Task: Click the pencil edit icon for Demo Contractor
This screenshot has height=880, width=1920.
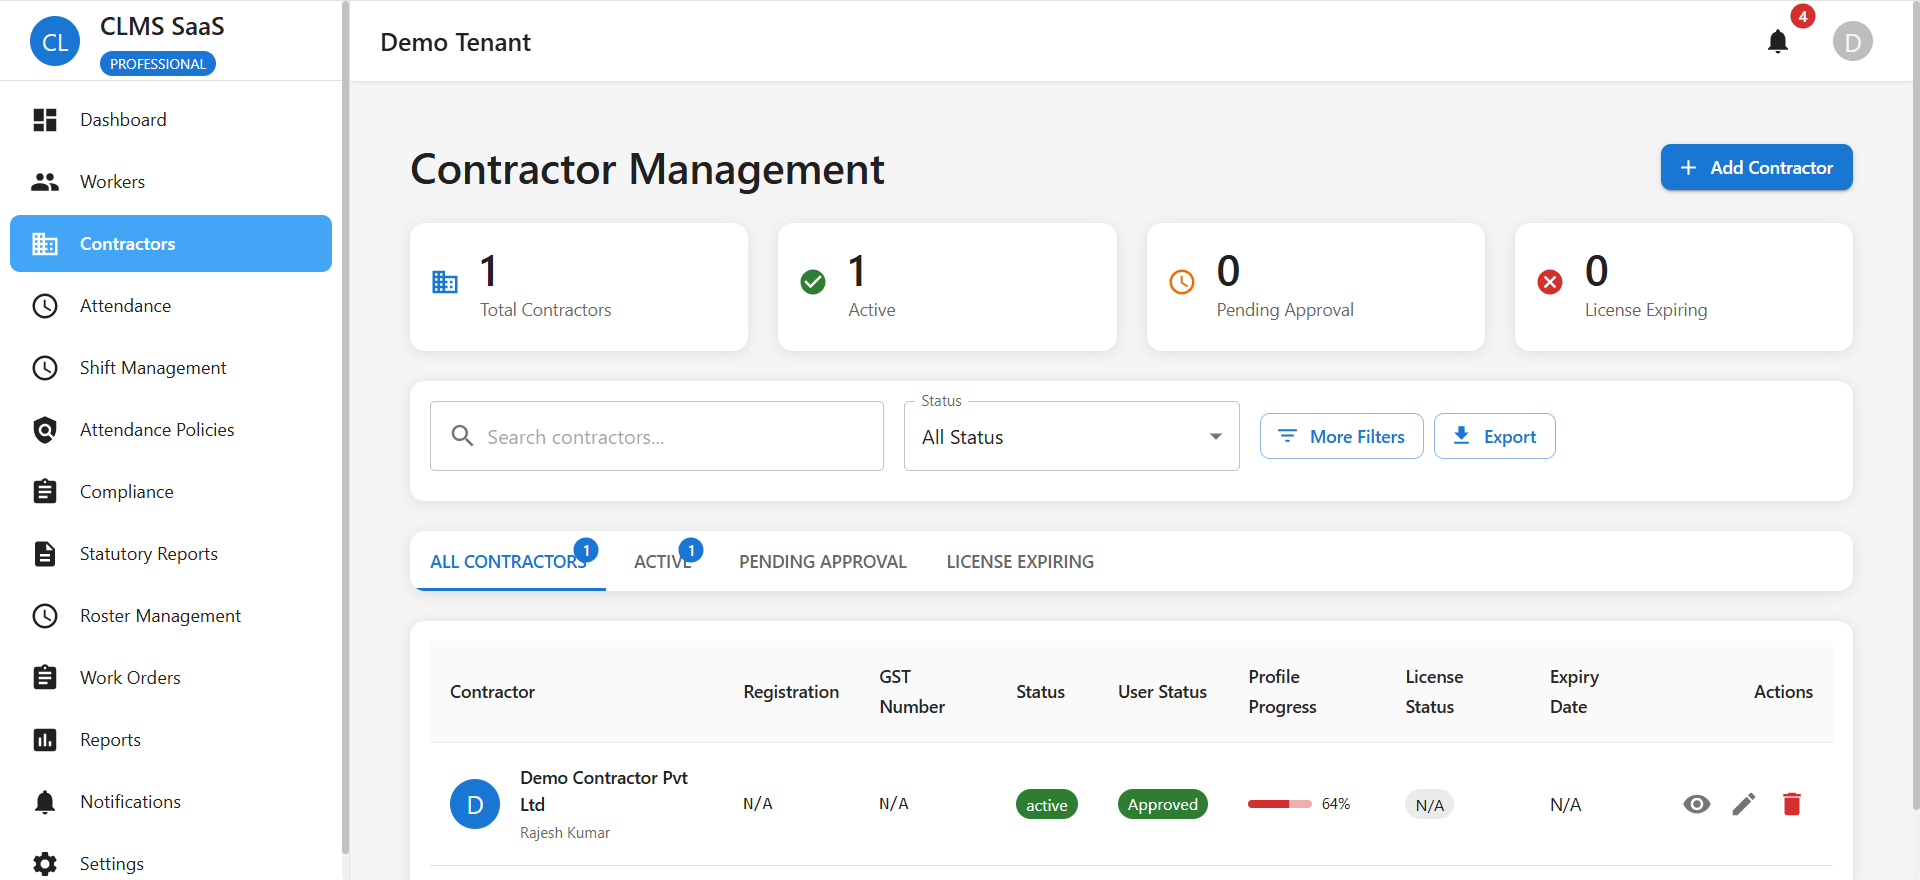Action: coord(1743,804)
